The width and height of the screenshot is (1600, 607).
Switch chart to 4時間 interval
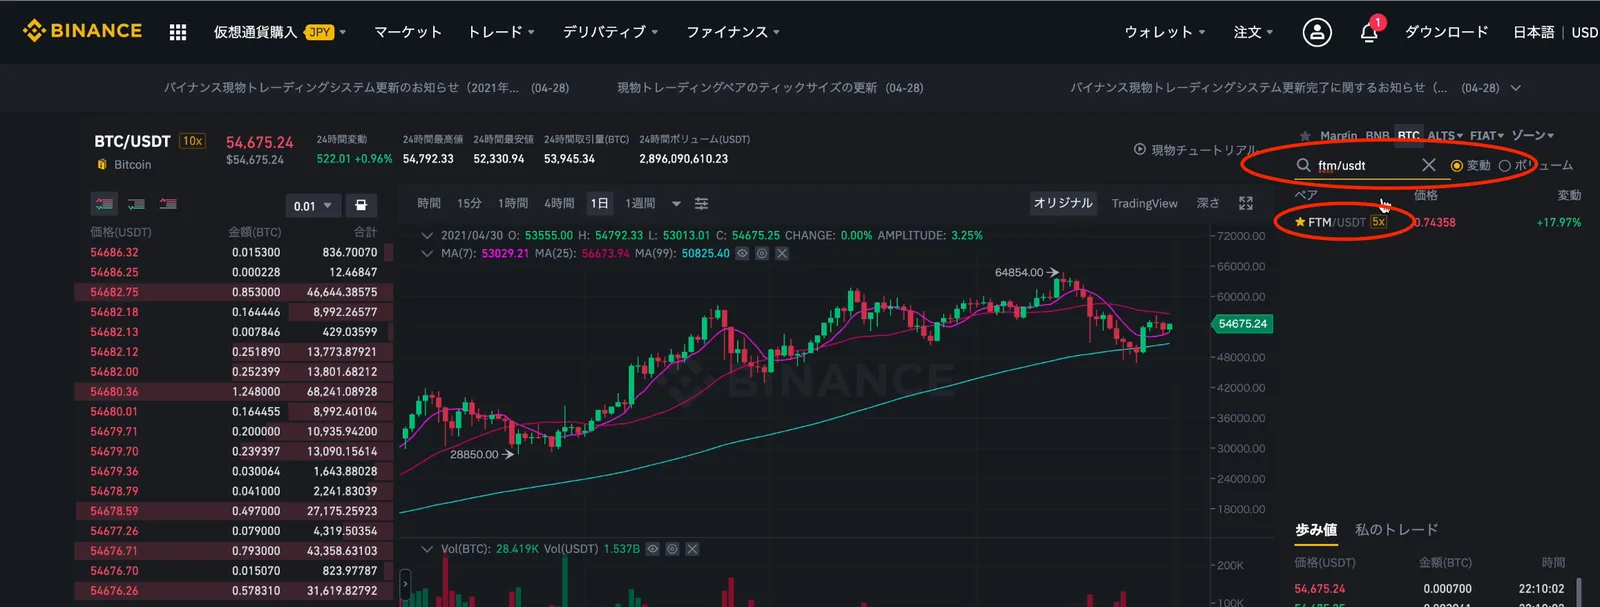[559, 204]
